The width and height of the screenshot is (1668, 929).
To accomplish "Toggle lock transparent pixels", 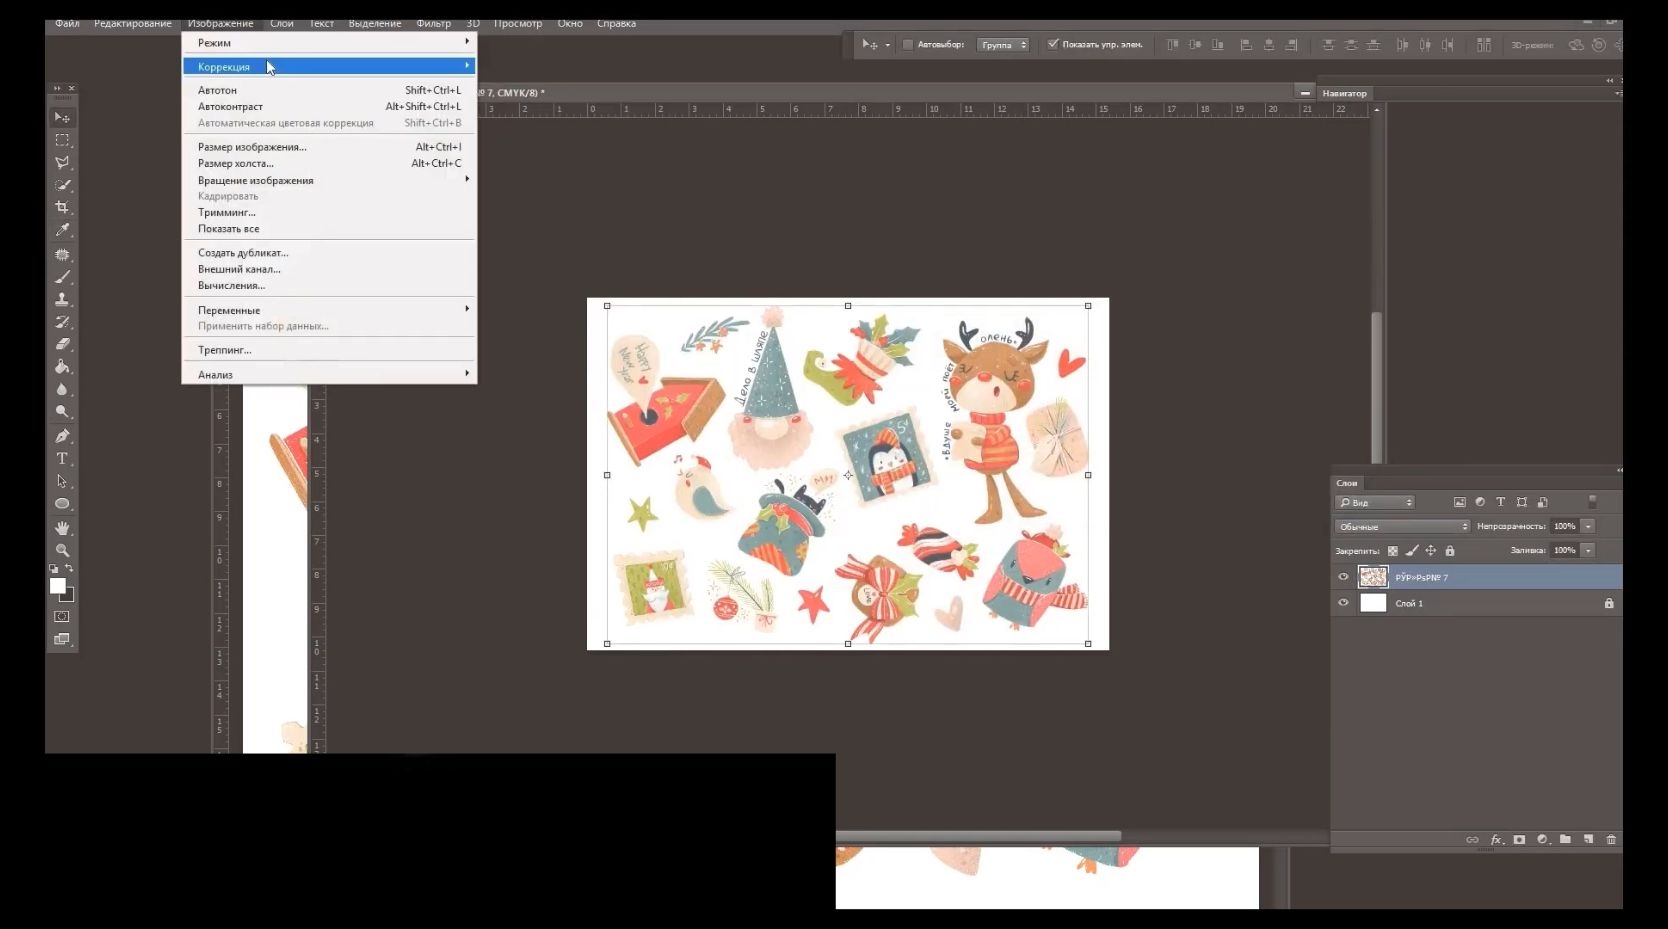I will click(x=1393, y=551).
